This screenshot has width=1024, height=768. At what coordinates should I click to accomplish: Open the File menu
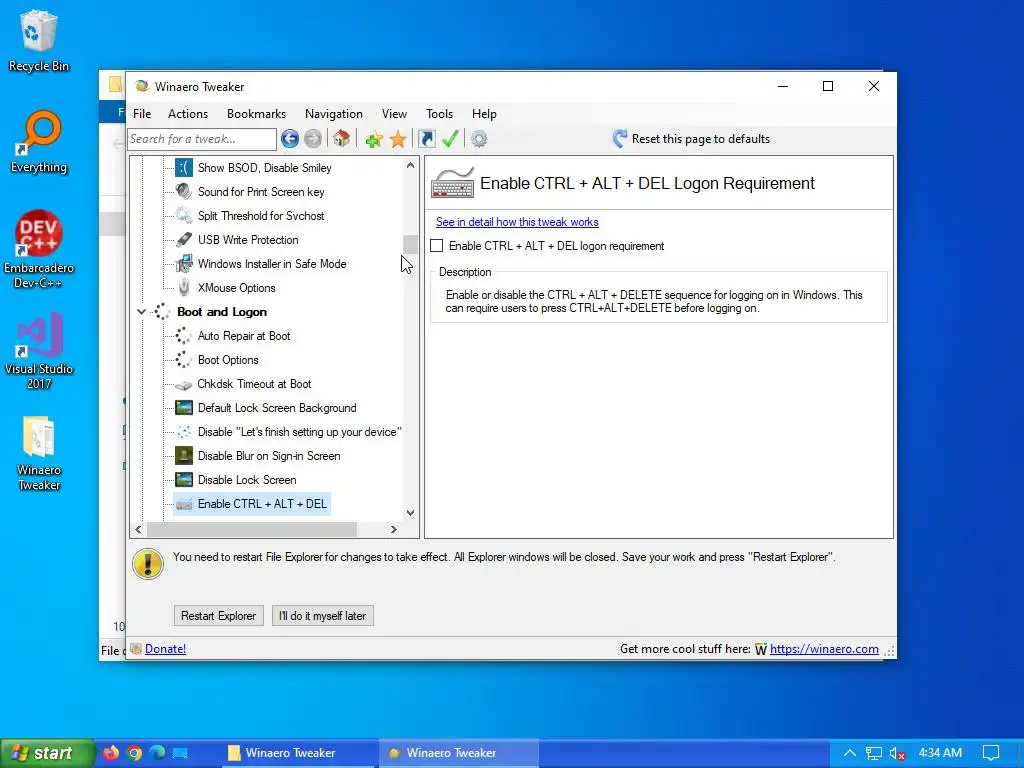(142, 114)
